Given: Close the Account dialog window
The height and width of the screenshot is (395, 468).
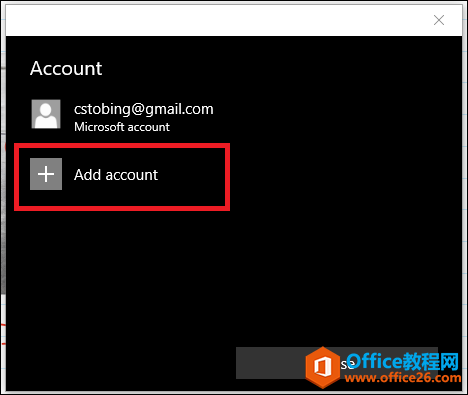Looking at the screenshot, I should [439, 20].
